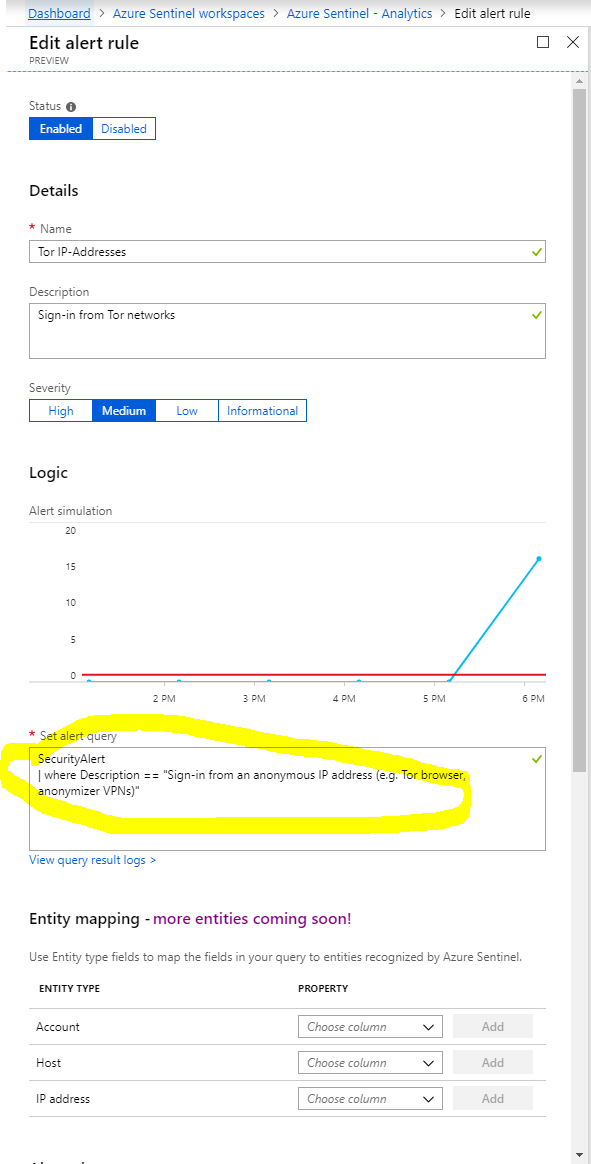Click the scrollbar down arrow

(x=579, y=1156)
